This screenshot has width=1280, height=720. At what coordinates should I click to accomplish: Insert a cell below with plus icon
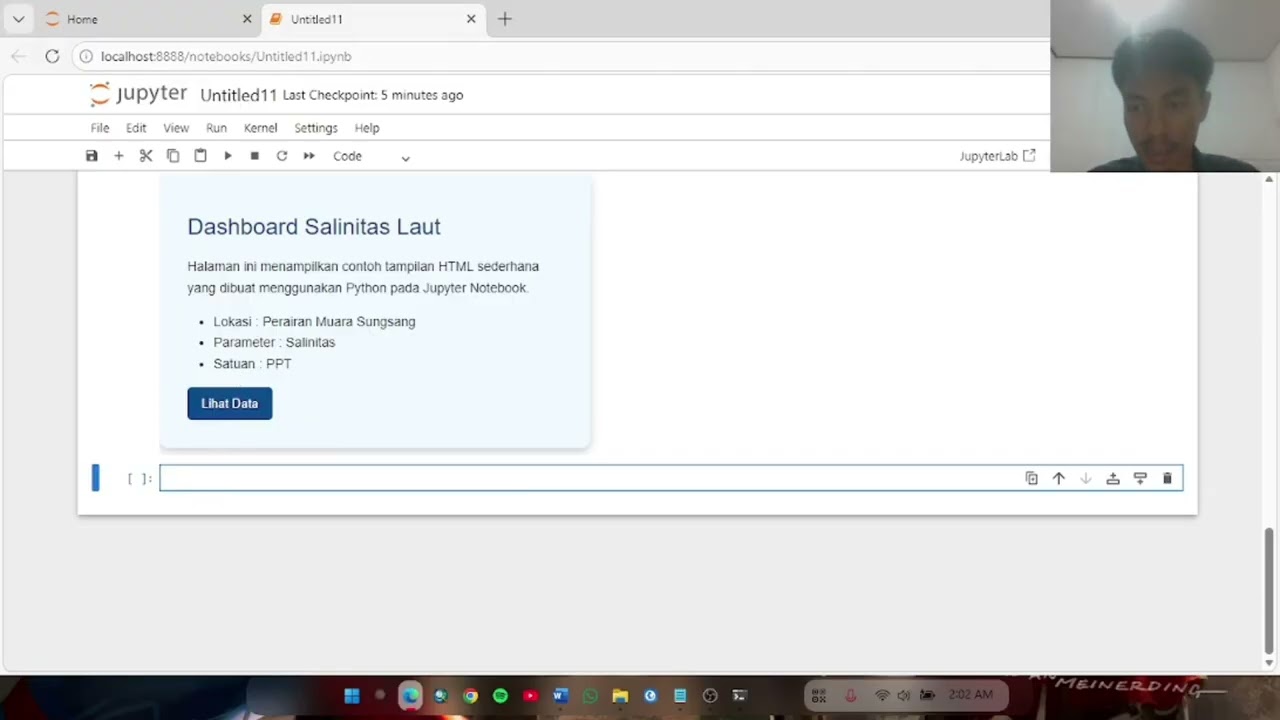click(119, 156)
